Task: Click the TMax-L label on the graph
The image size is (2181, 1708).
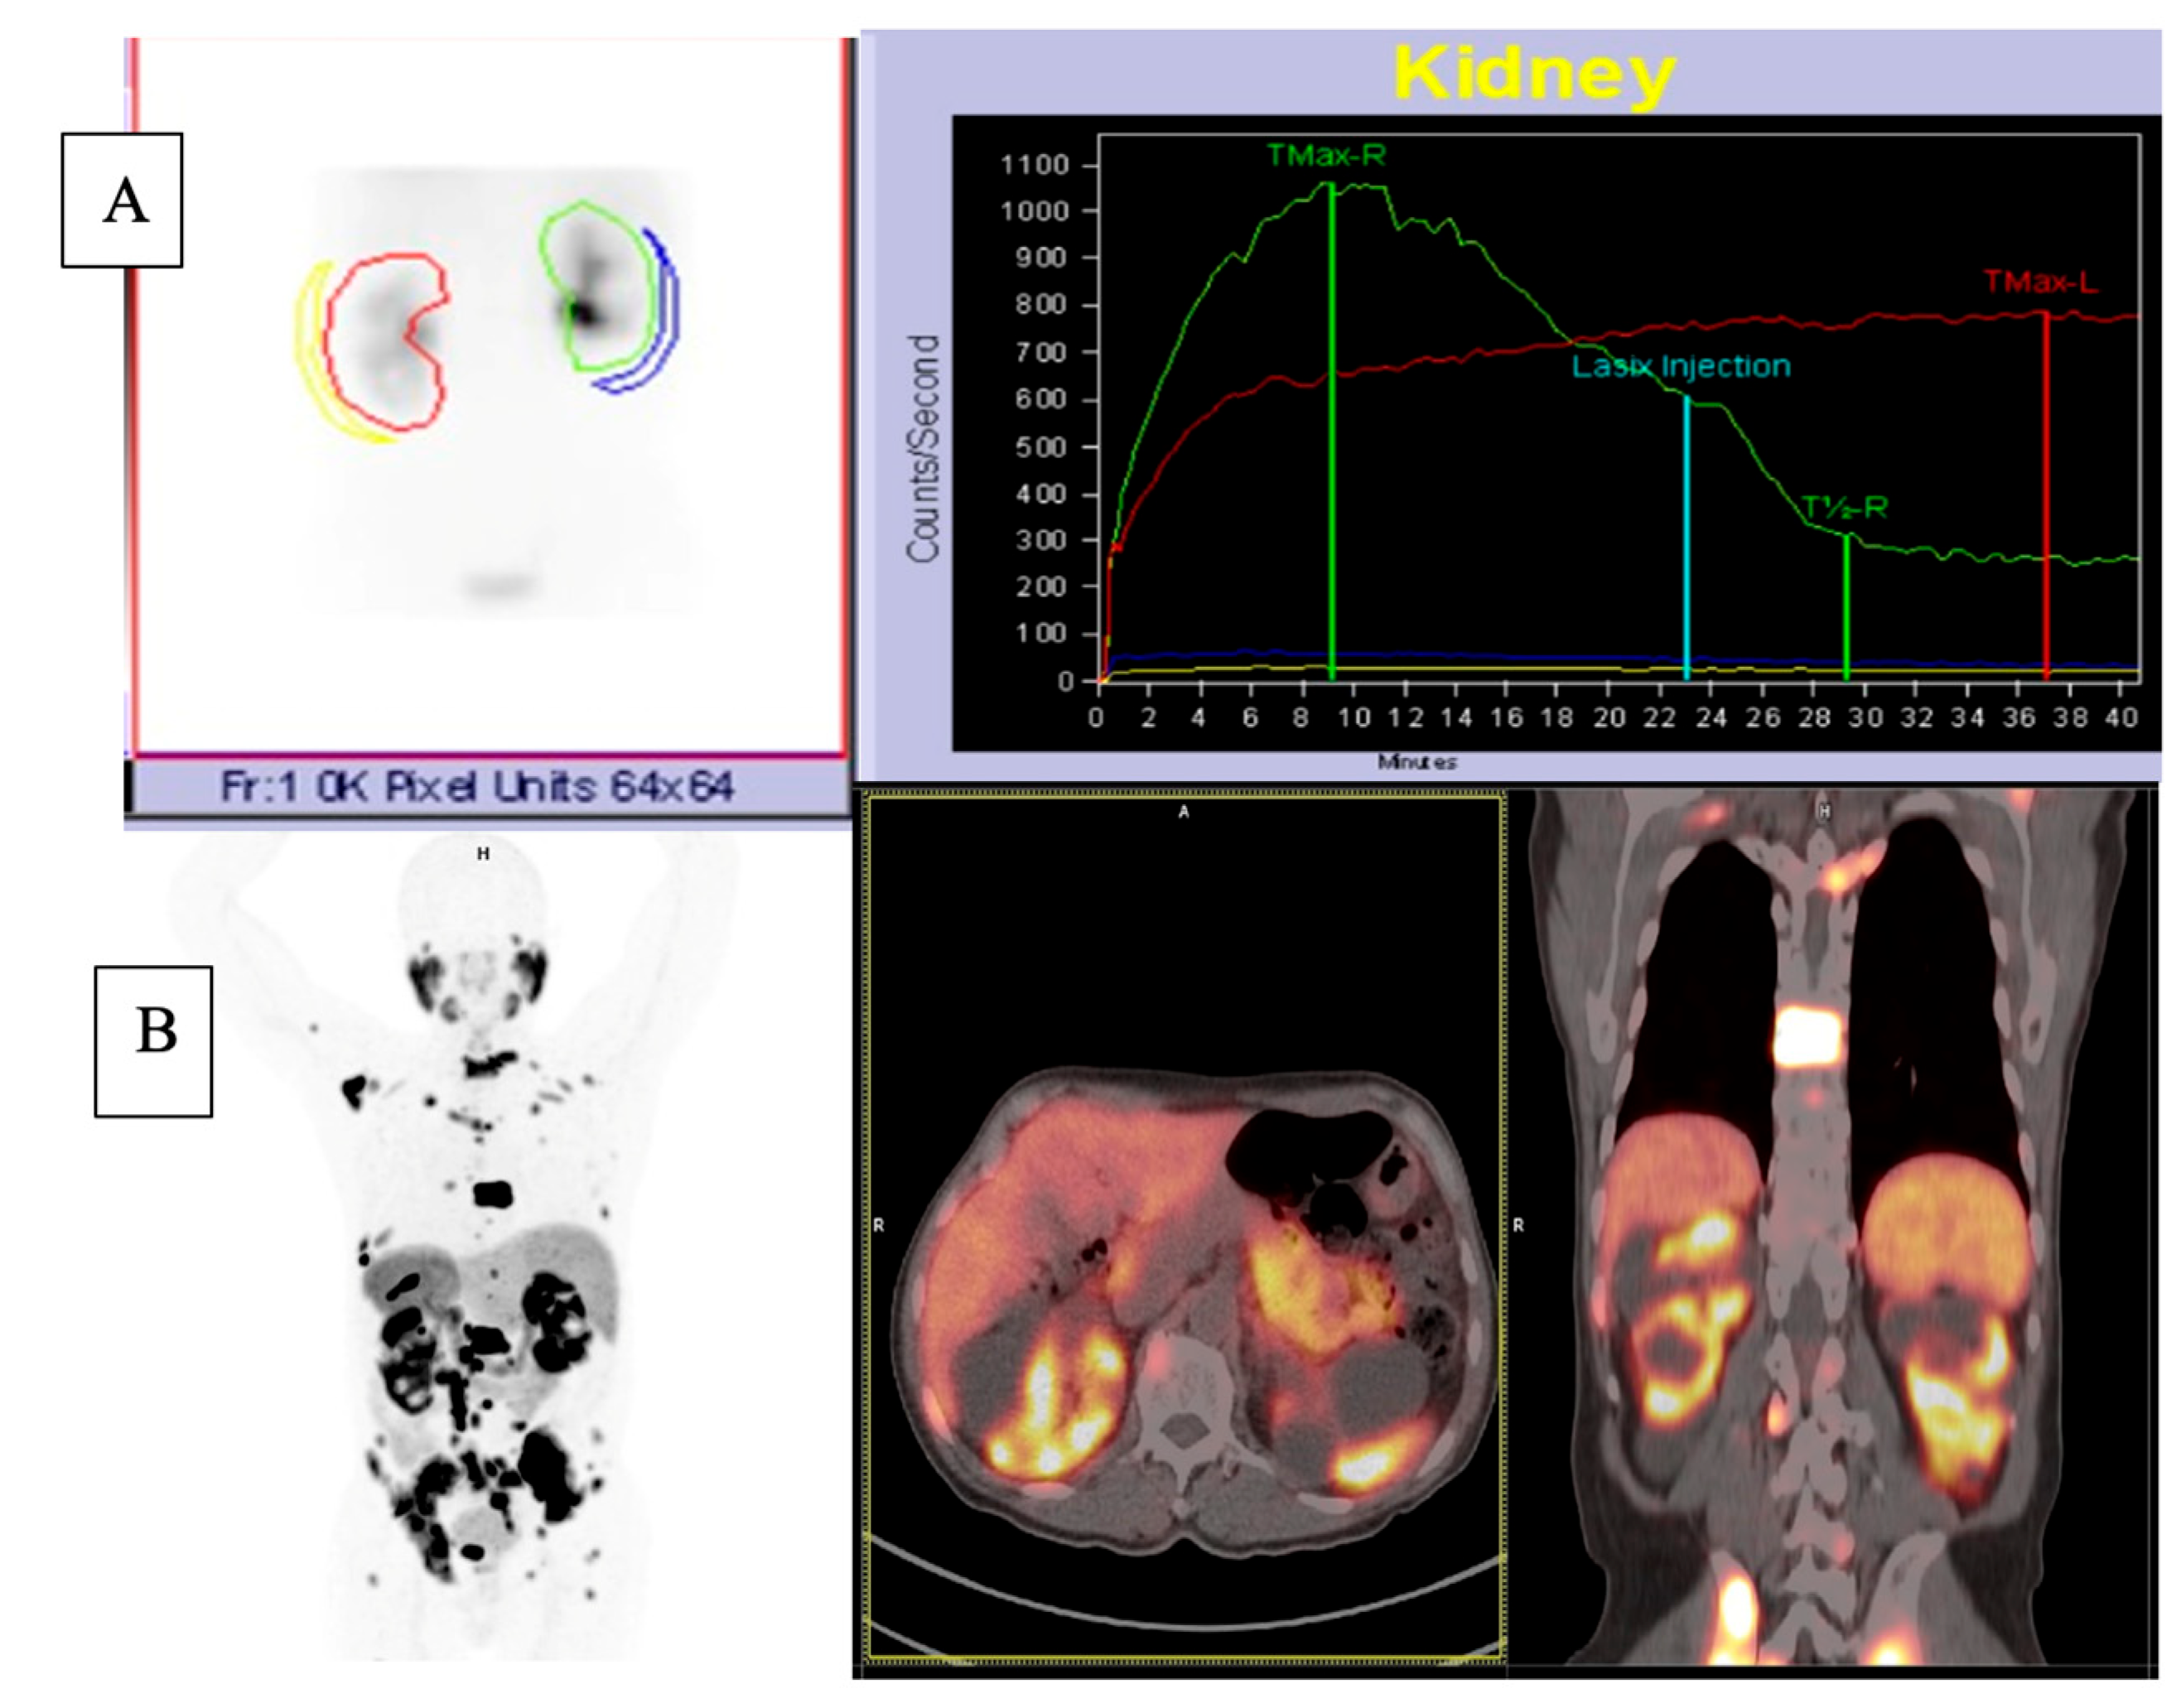Action: (2040, 283)
